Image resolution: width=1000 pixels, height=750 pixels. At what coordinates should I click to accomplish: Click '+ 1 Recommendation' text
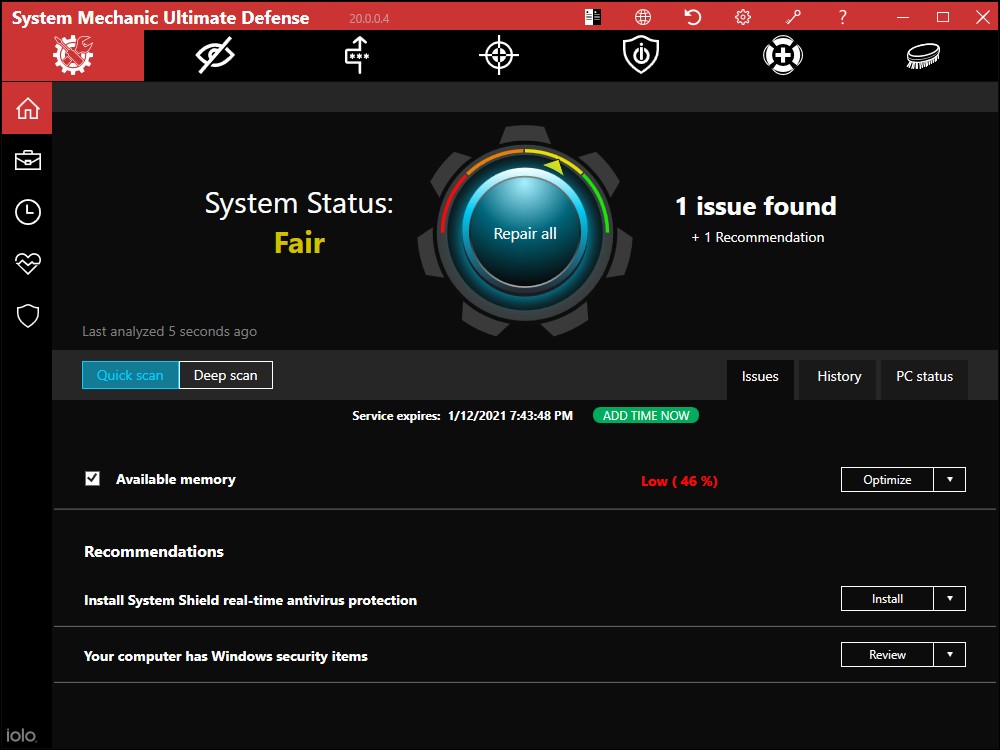pos(758,237)
